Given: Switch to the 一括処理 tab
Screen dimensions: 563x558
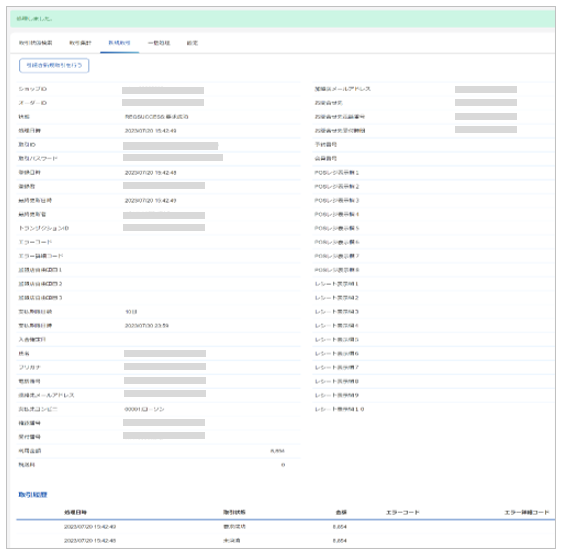Looking at the screenshot, I should (159, 43).
